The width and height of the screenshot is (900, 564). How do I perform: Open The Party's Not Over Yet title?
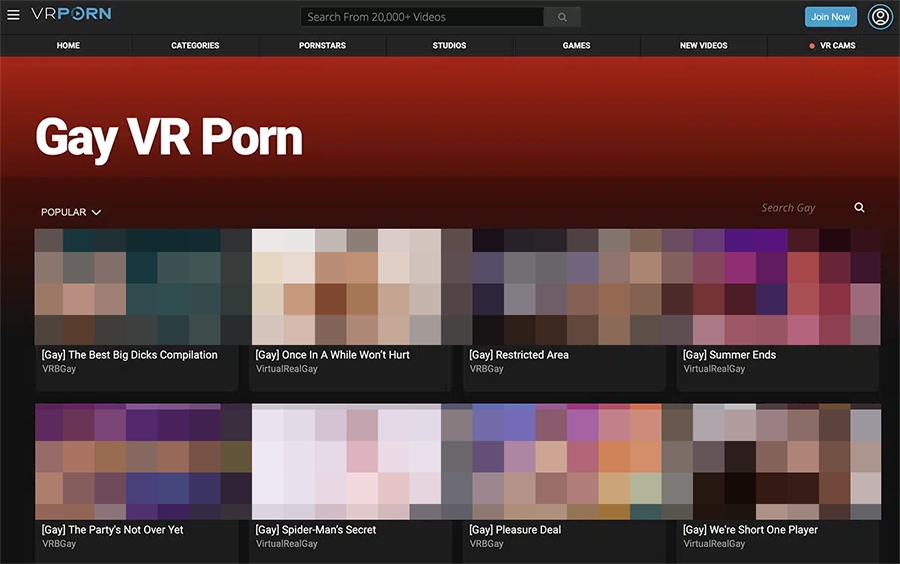[112, 530]
